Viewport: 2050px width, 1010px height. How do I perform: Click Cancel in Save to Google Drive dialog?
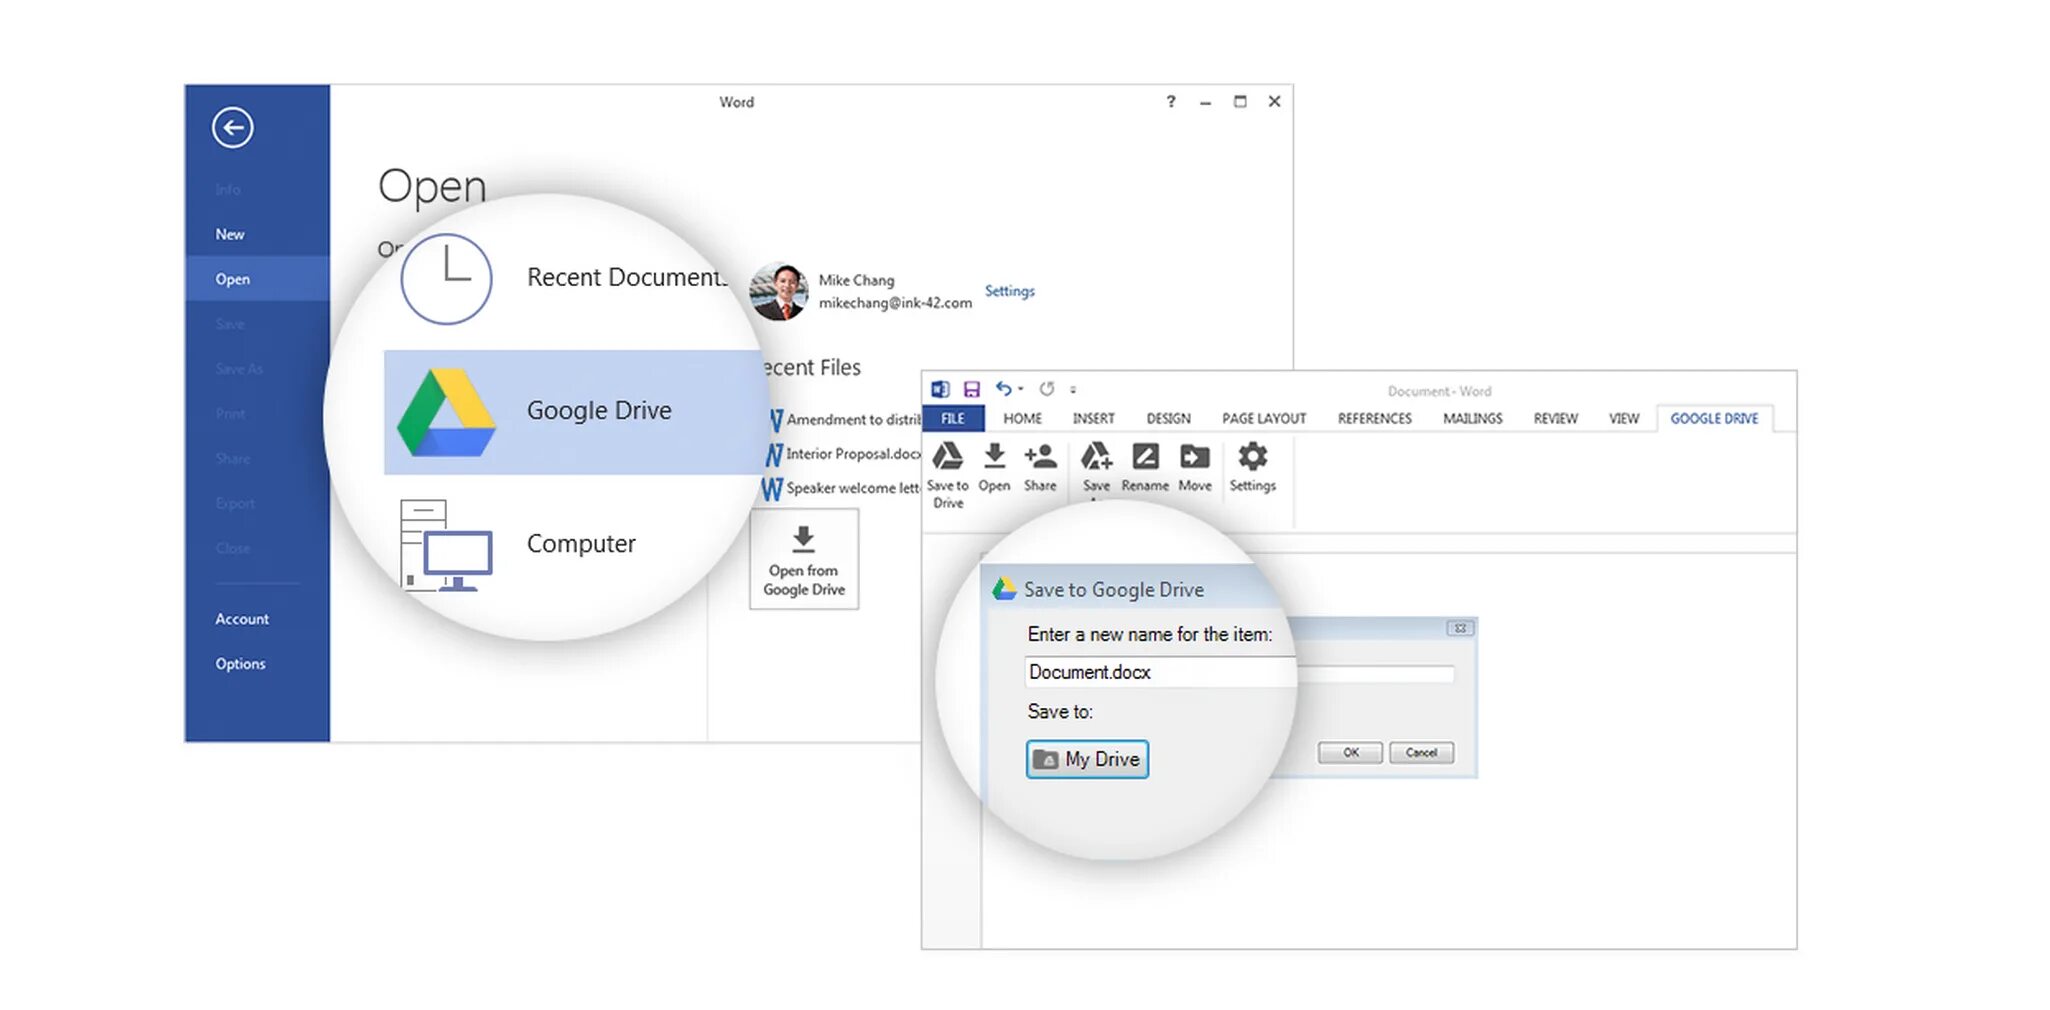click(x=1421, y=753)
